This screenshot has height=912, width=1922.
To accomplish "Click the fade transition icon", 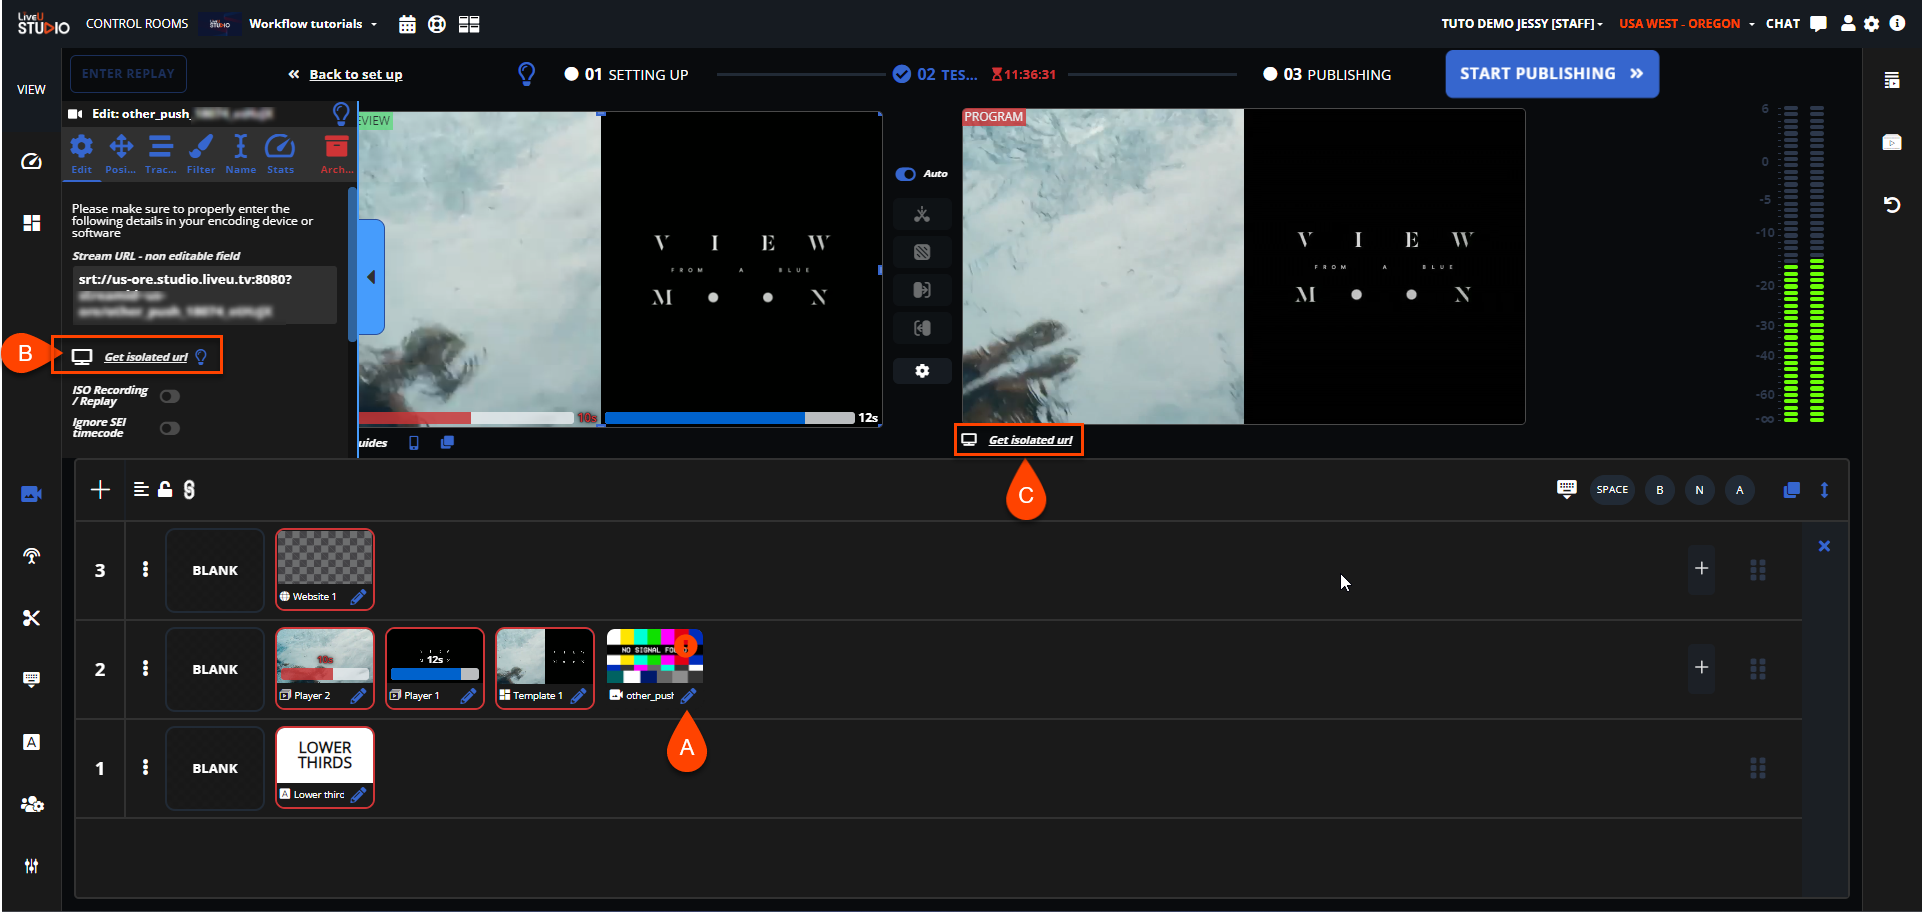I will pos(922,252).
